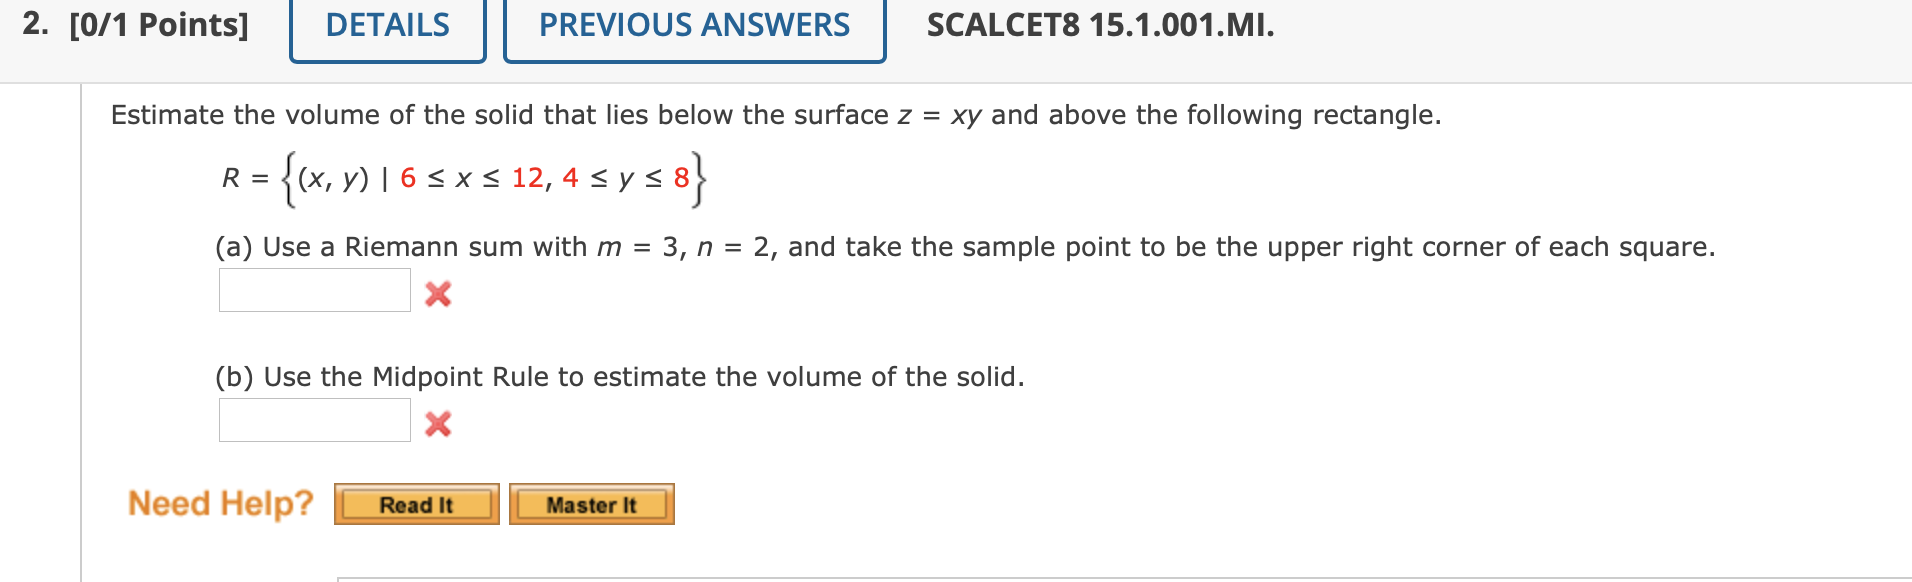
Task: Click the incorrect answer marker for part (a)
Action: [x=437, y=294]
